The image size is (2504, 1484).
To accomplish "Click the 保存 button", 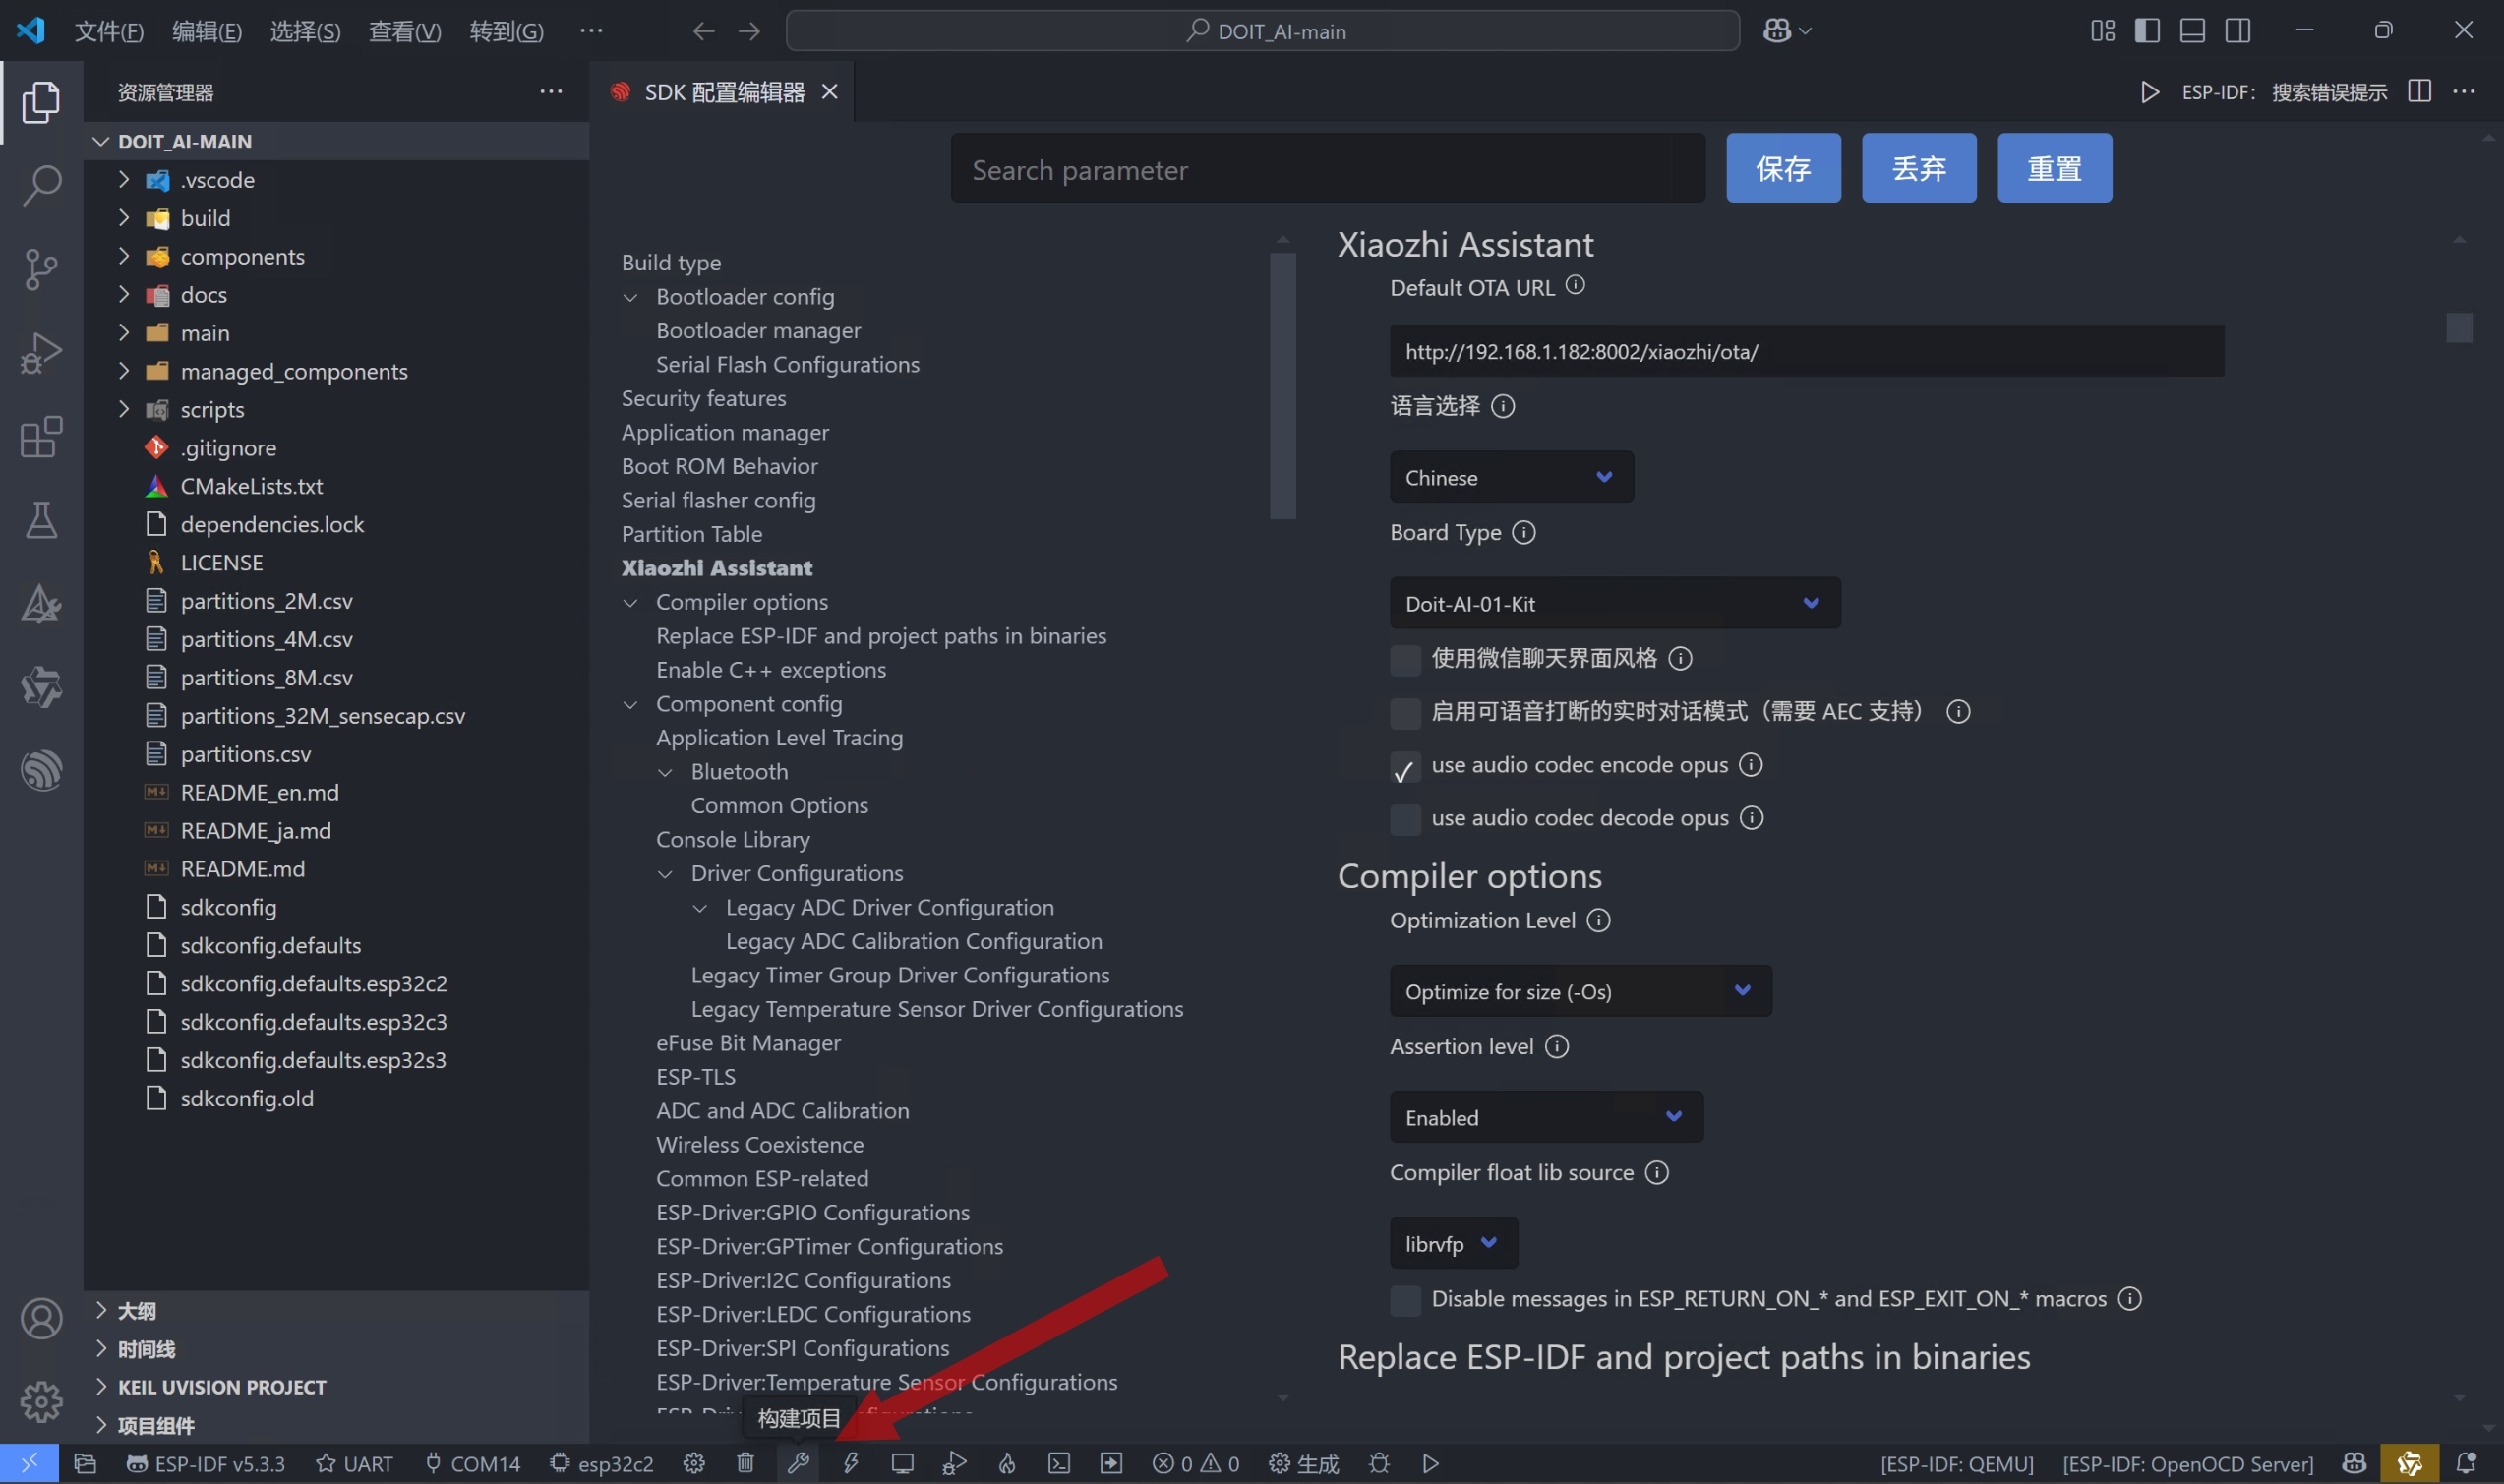I will pyautogui.click(x=1783, y=168).
